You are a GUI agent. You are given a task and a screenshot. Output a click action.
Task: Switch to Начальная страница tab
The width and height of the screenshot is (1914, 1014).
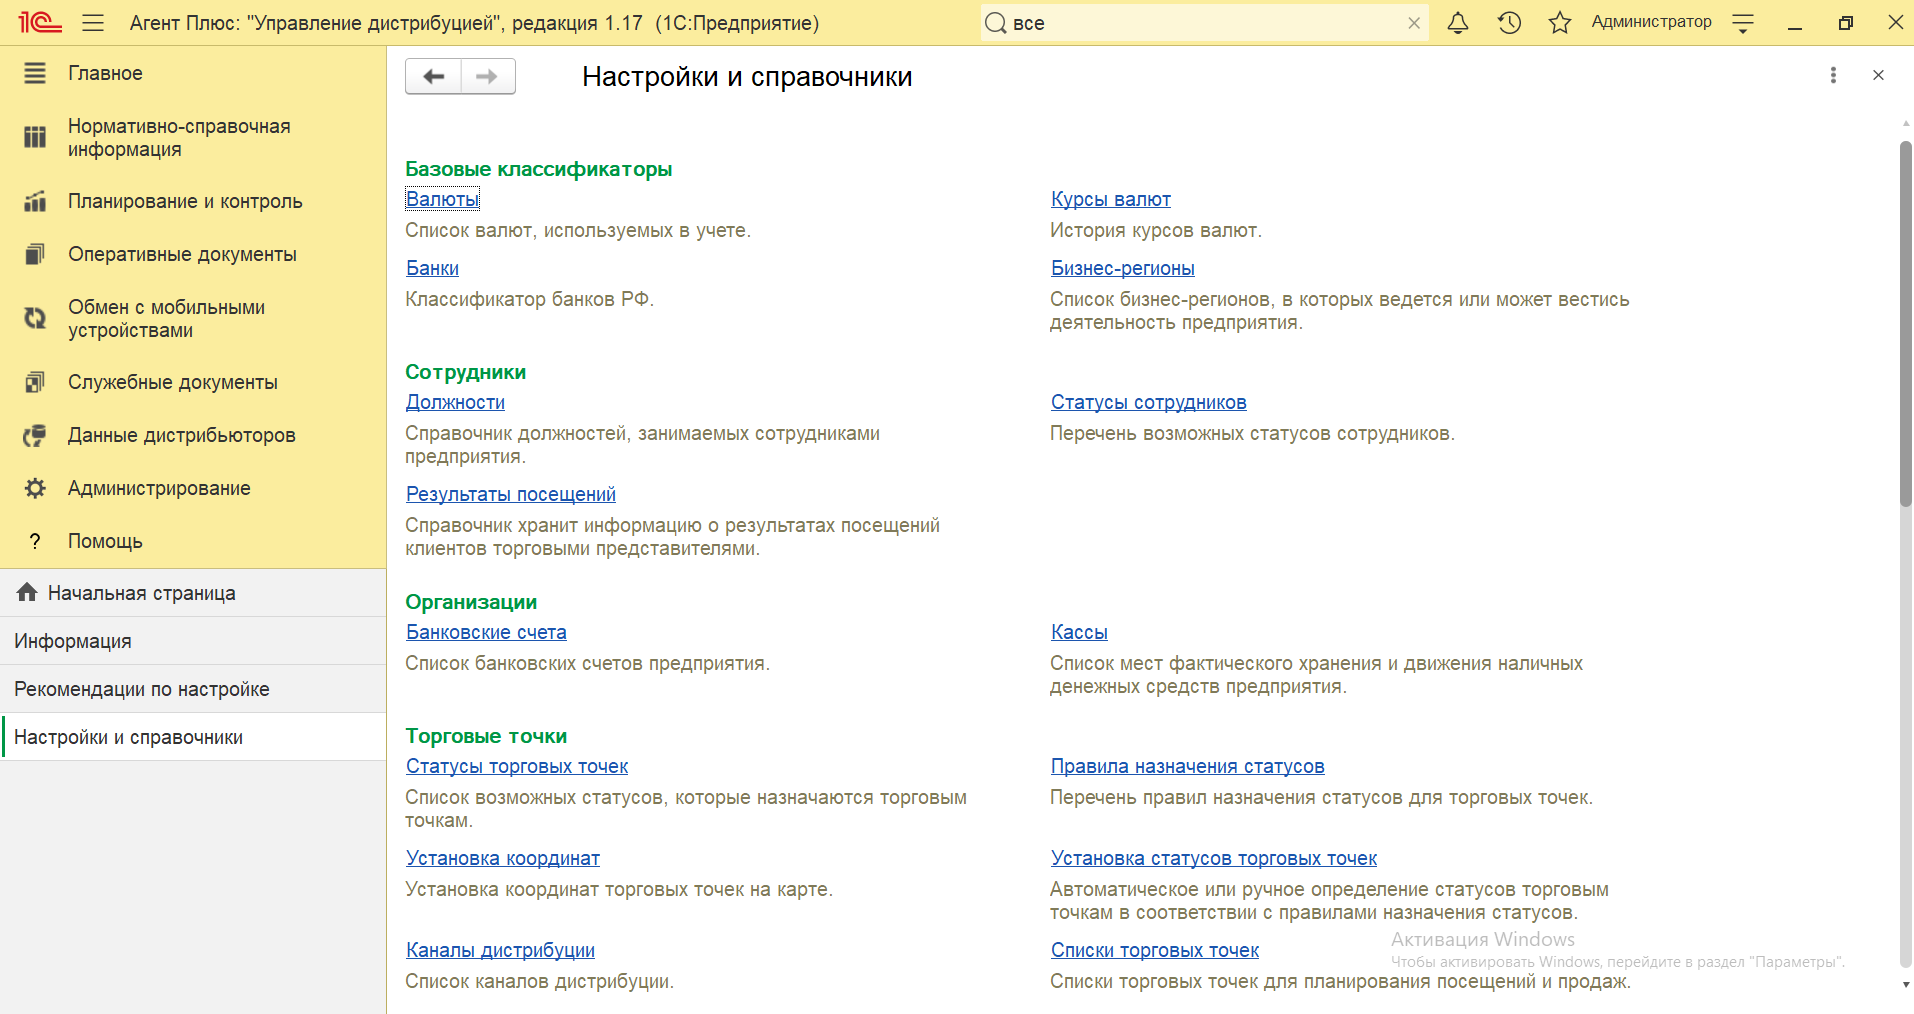coord(141,593)
